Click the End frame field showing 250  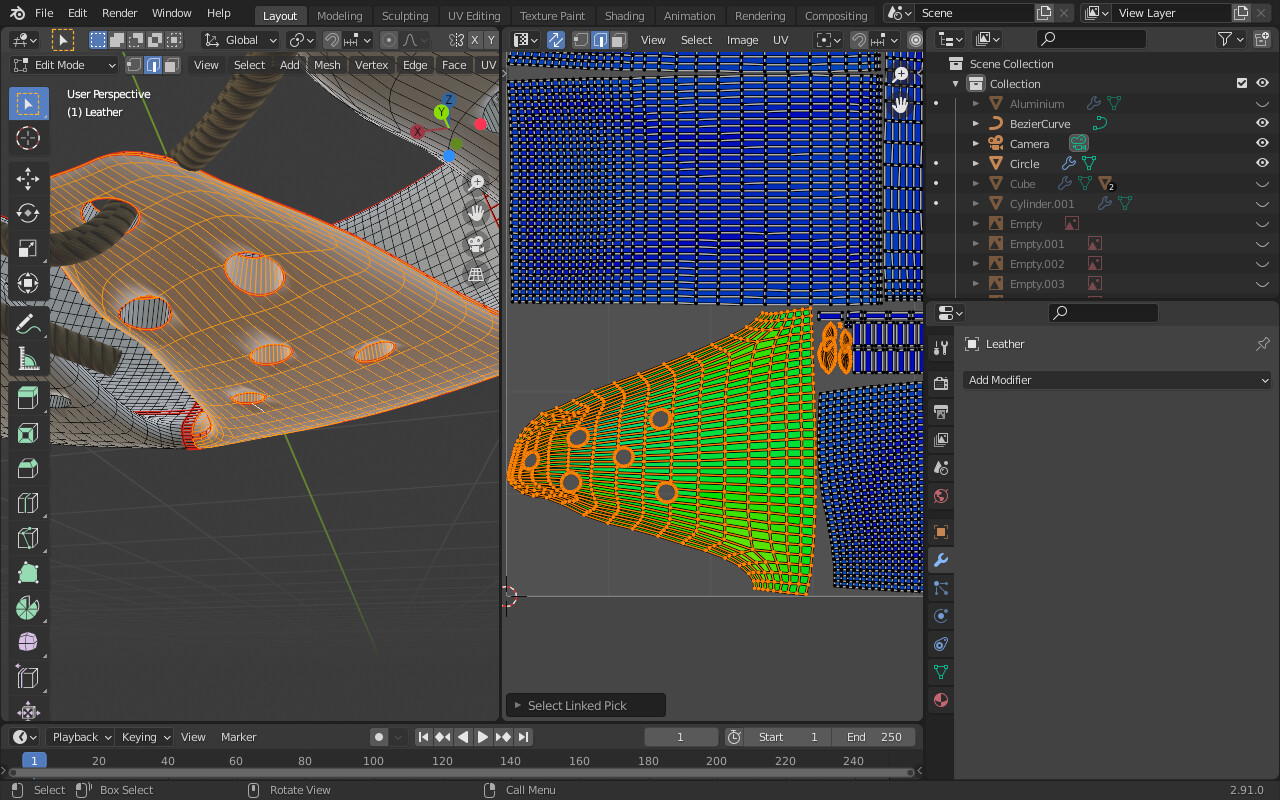(x=875, y=737)
